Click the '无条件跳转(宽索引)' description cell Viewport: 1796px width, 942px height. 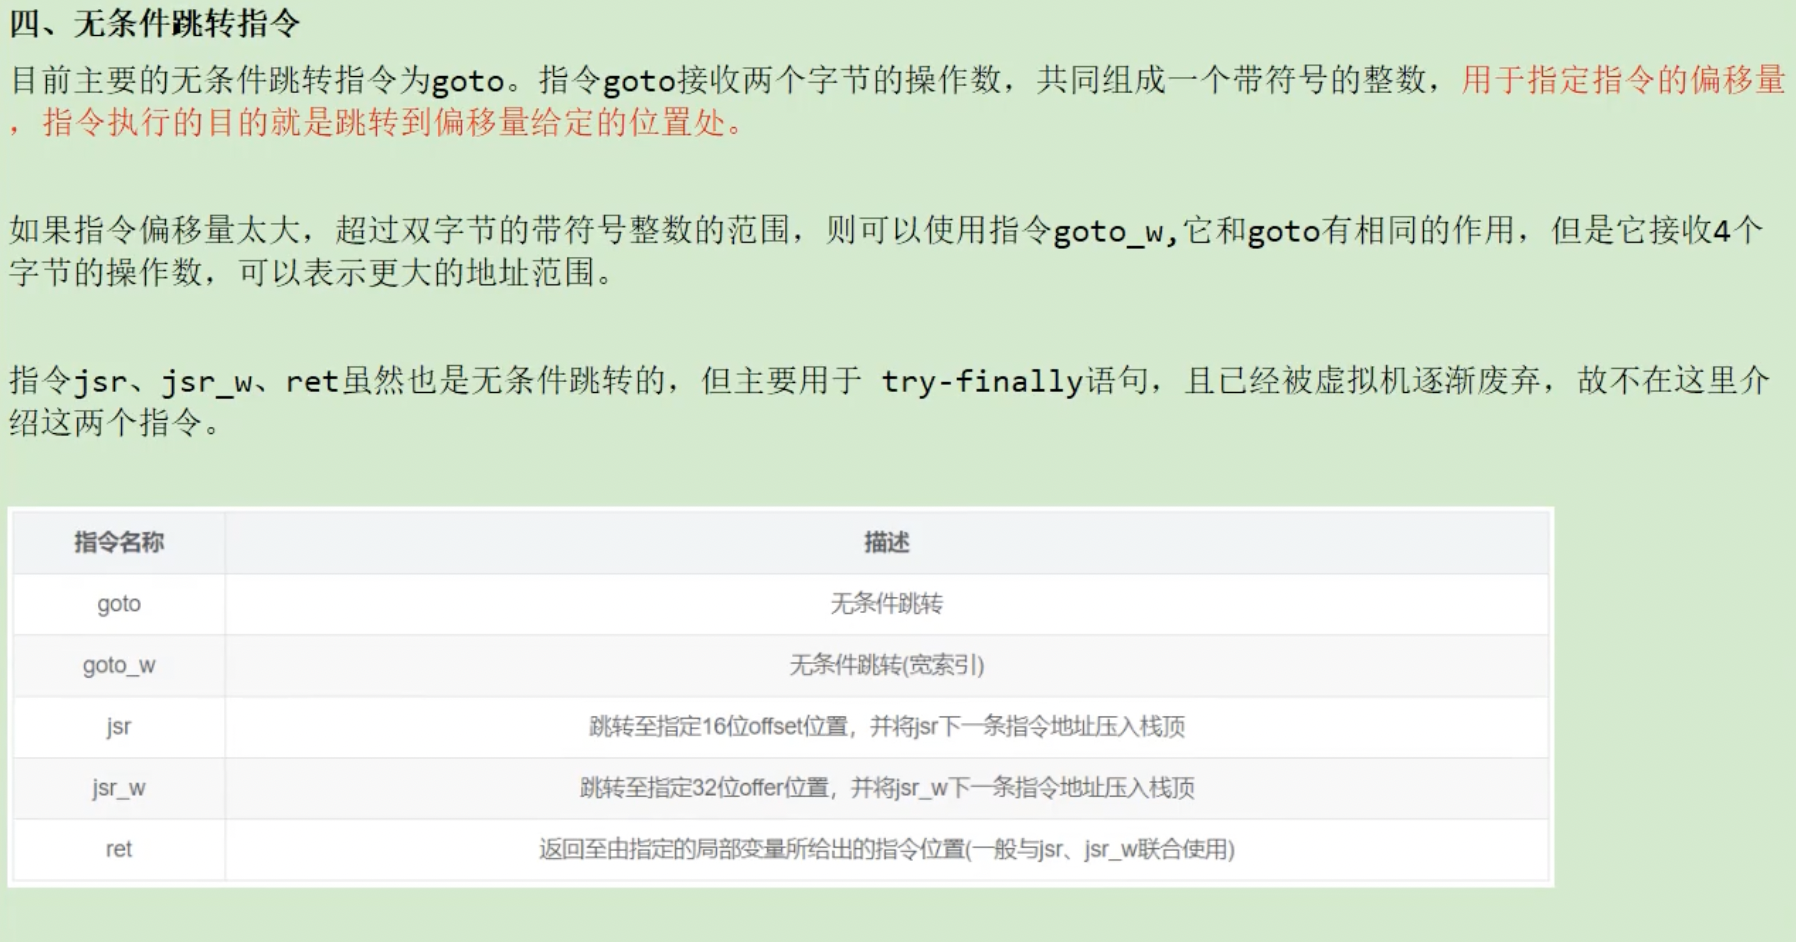coord(887,665)
